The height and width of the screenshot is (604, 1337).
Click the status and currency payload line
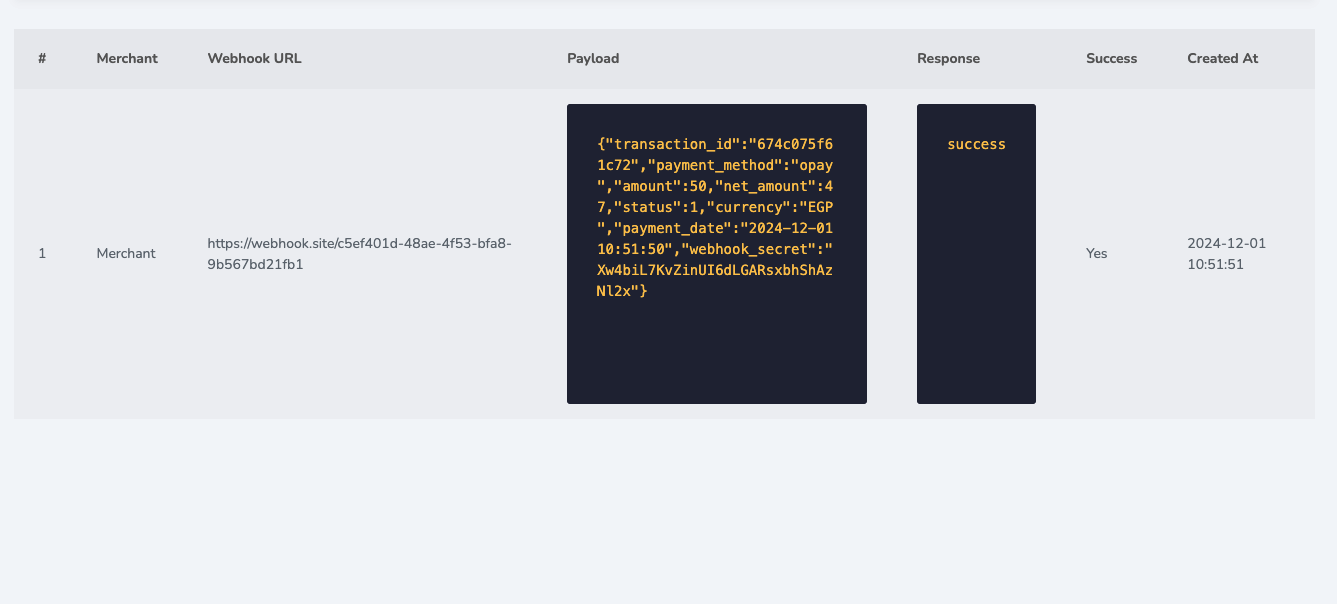tap(715, 207)
